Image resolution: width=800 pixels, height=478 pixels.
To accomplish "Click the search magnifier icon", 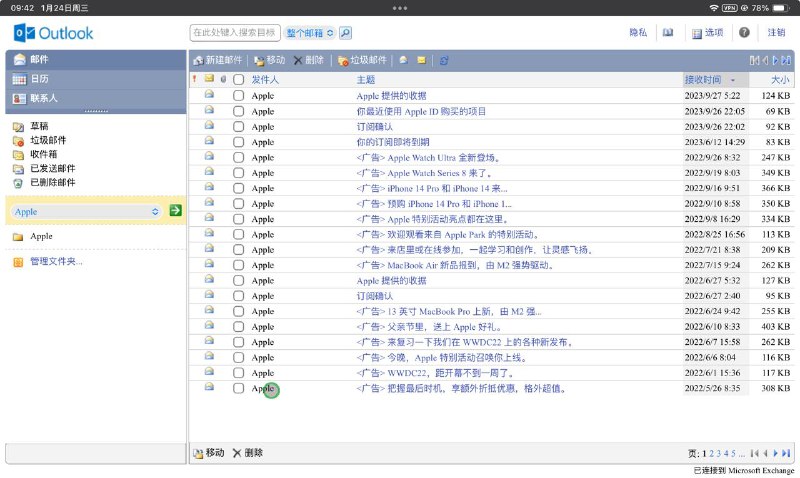I will [x=345, y=33].
